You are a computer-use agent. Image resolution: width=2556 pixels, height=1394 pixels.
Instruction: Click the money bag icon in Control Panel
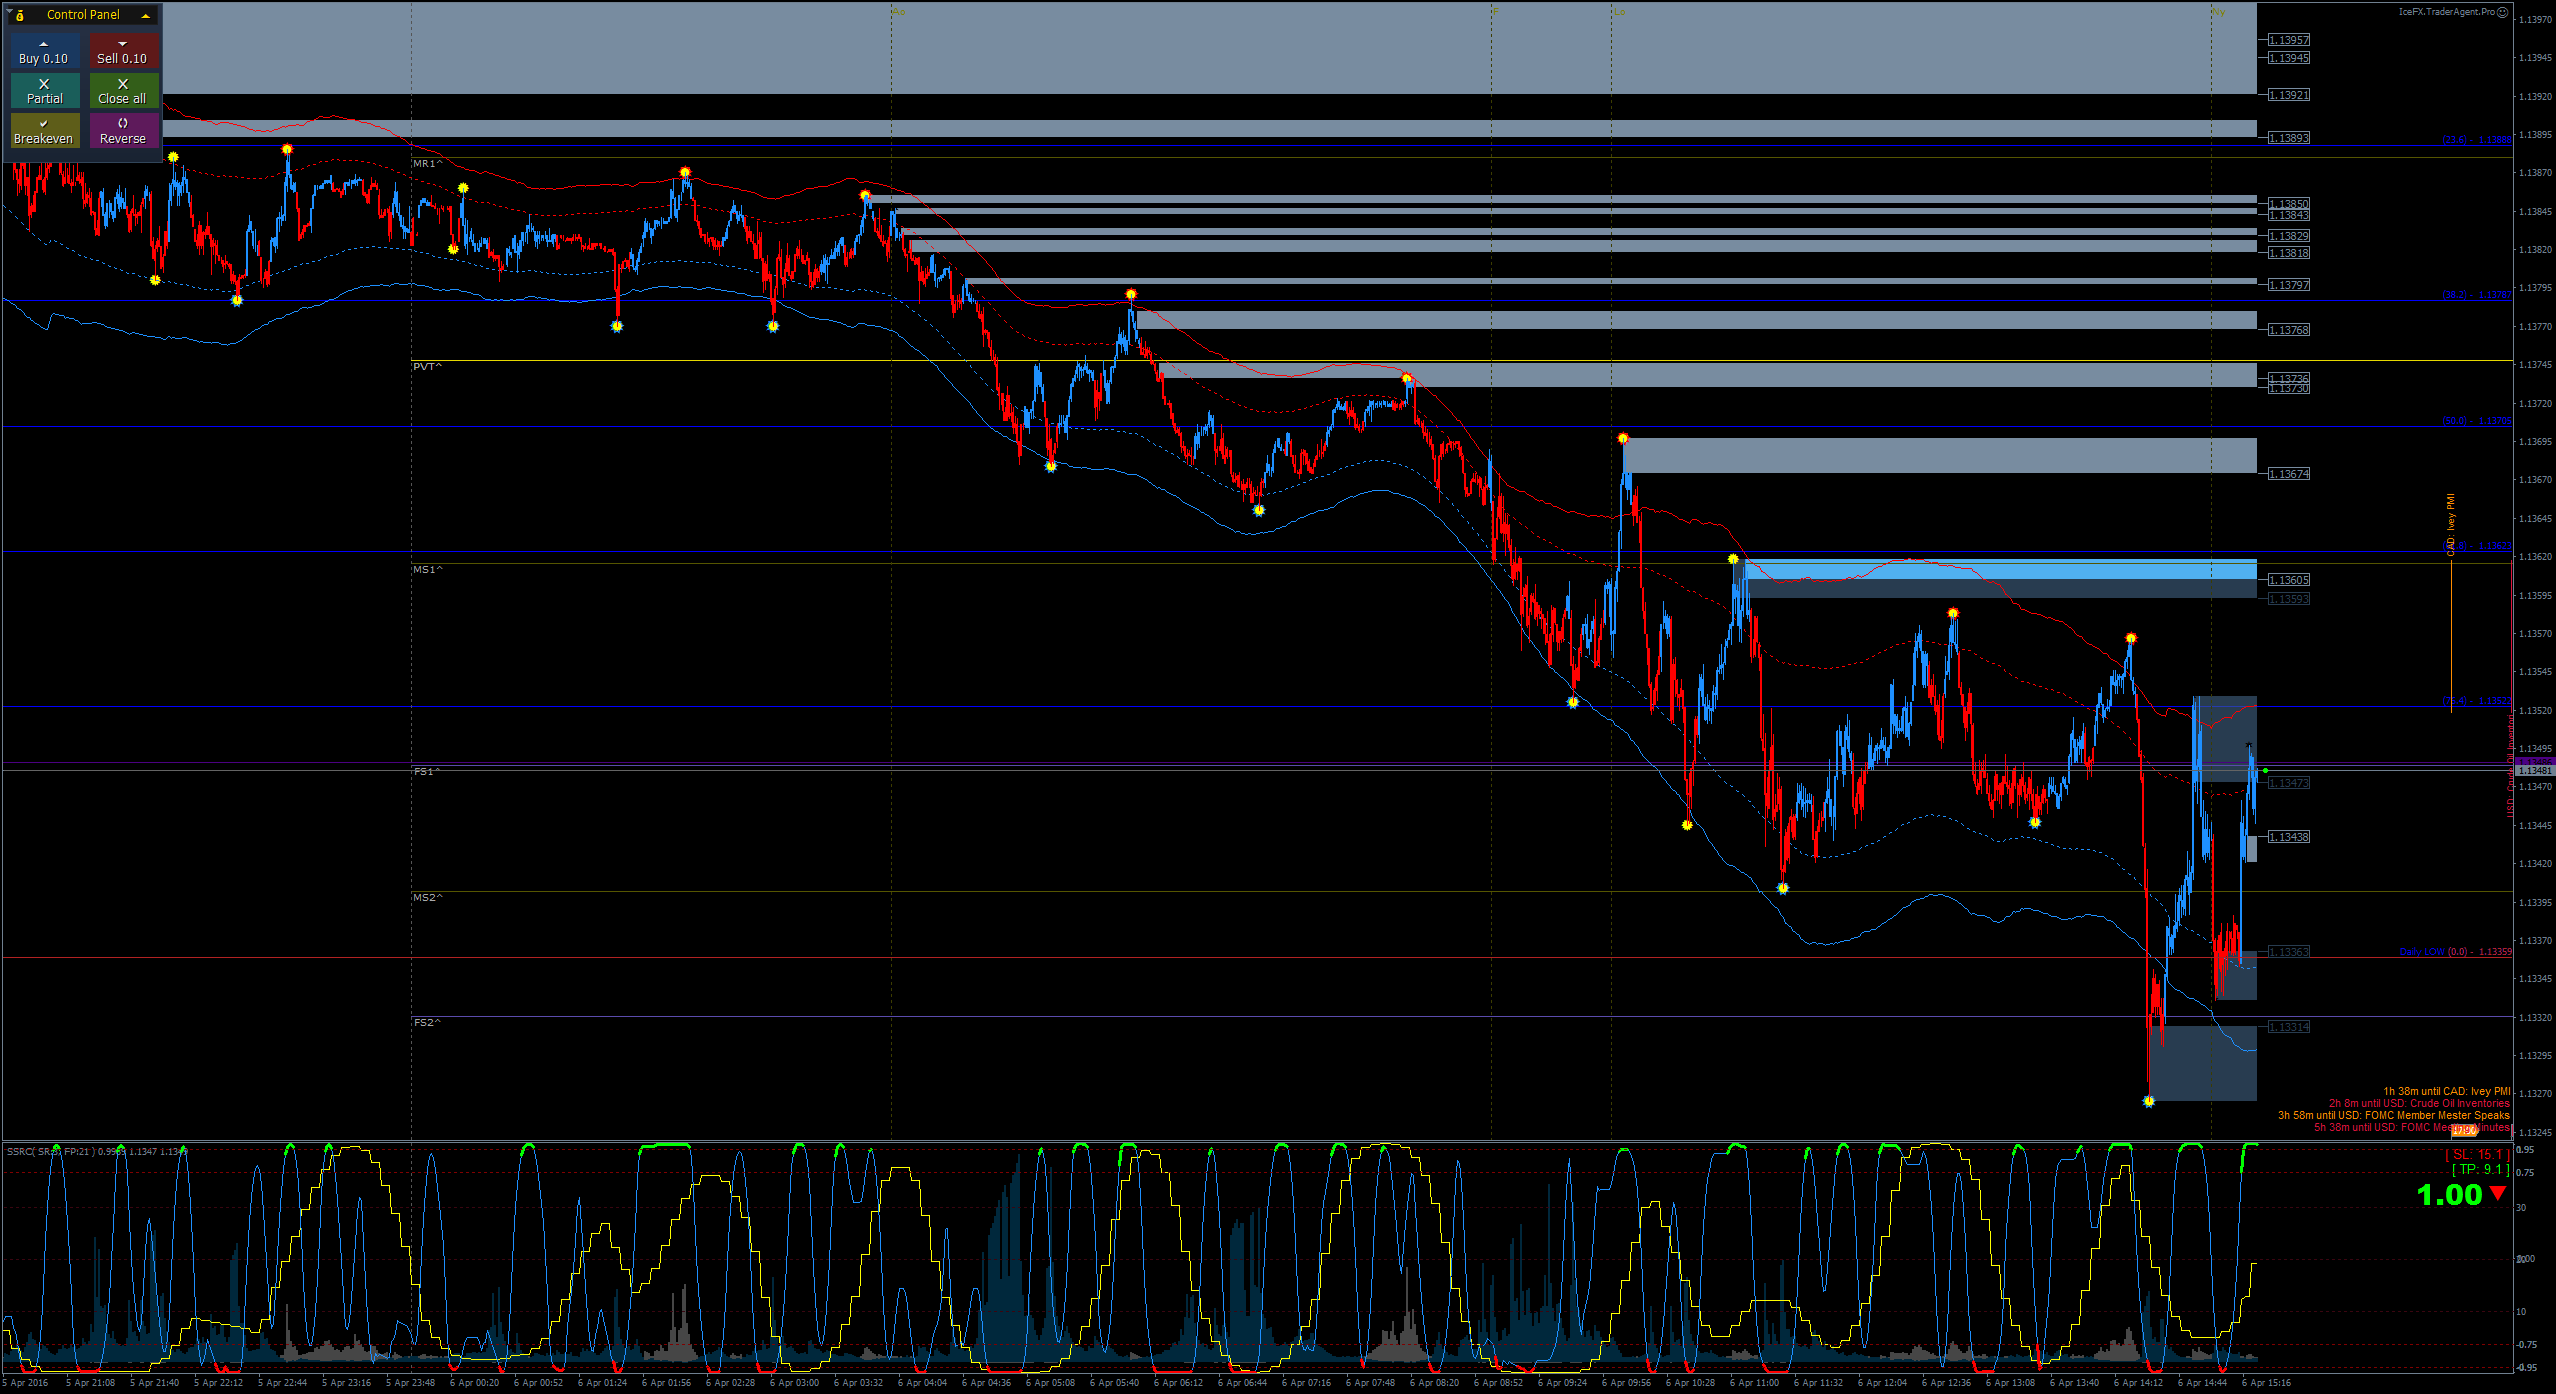pos(20,15)
